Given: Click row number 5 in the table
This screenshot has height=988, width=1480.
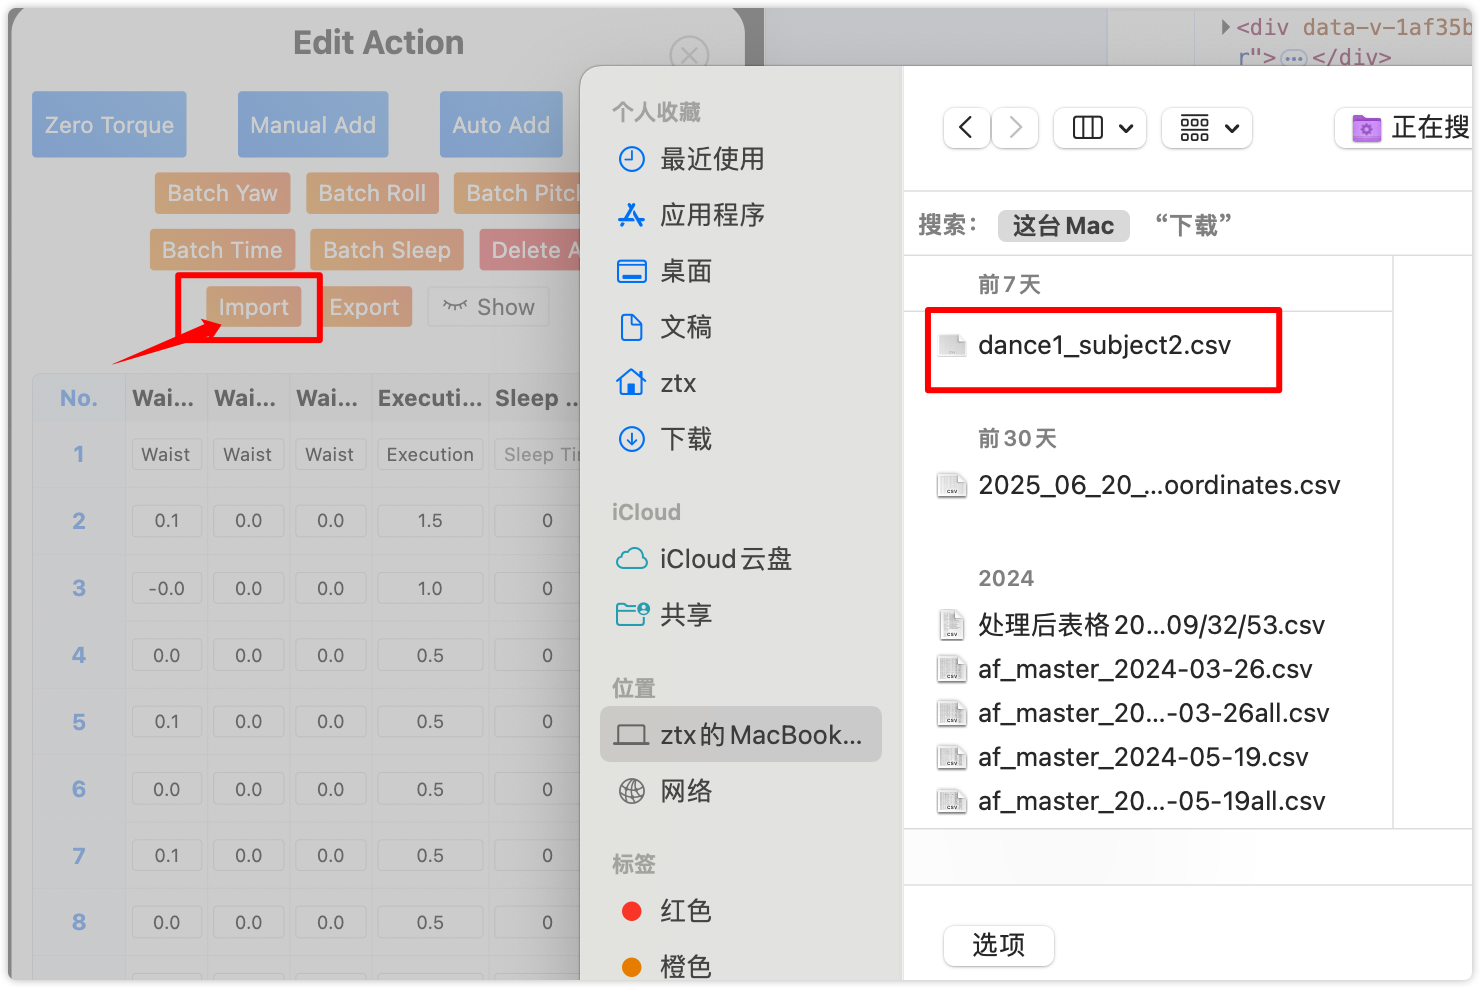Looking at the screenshot, I should [x=79, y=722].
